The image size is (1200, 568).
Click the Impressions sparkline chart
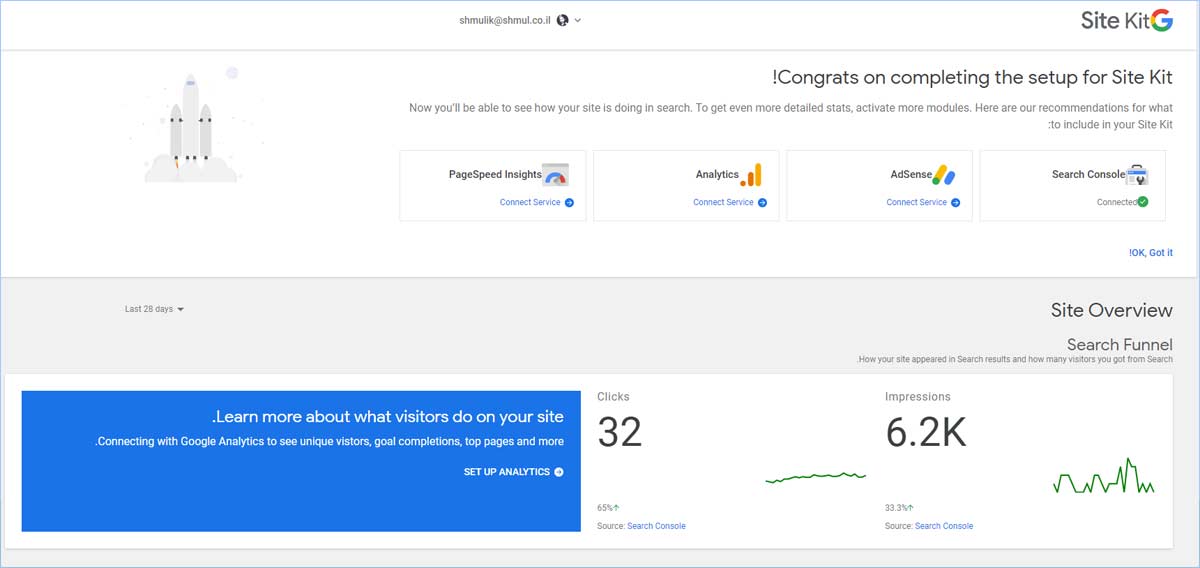(x=1104, y=476)
